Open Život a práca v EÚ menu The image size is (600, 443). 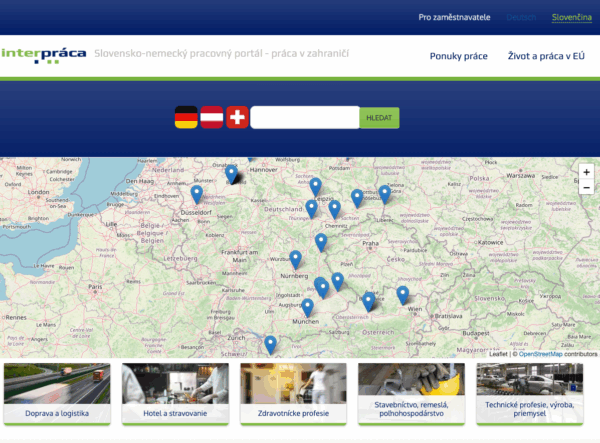coord(546,56)
